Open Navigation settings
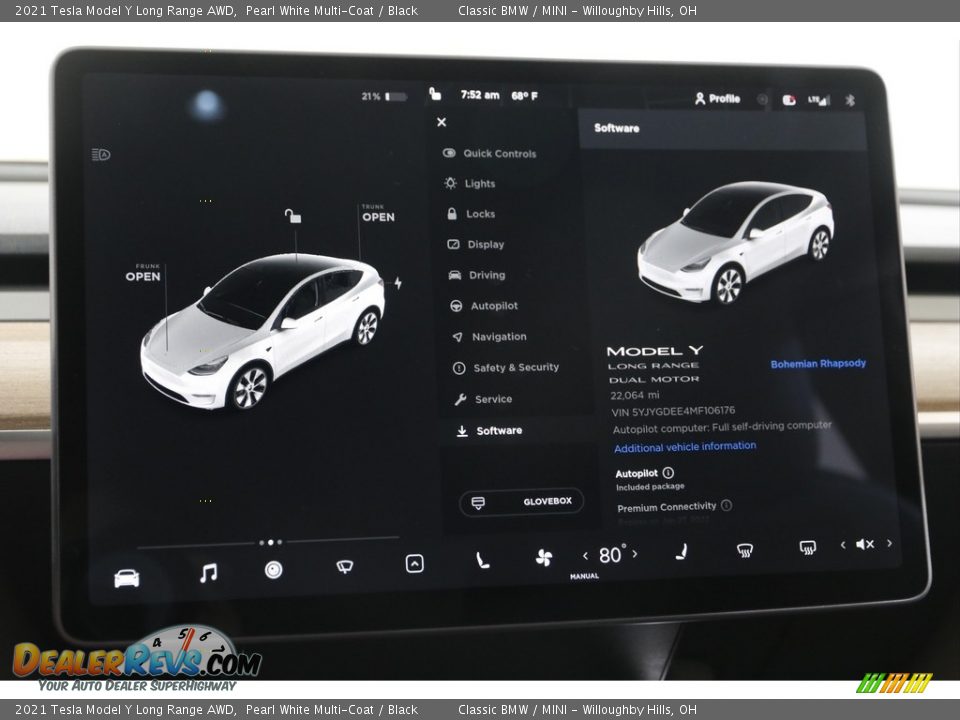The height and width of the screenshot is (720, 960). (489, 337)
